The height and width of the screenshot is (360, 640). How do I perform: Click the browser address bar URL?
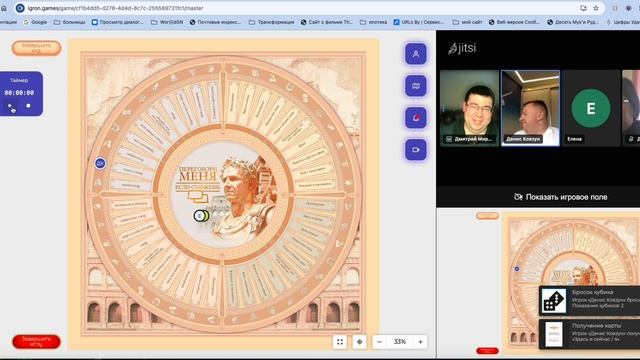(115, 8)
